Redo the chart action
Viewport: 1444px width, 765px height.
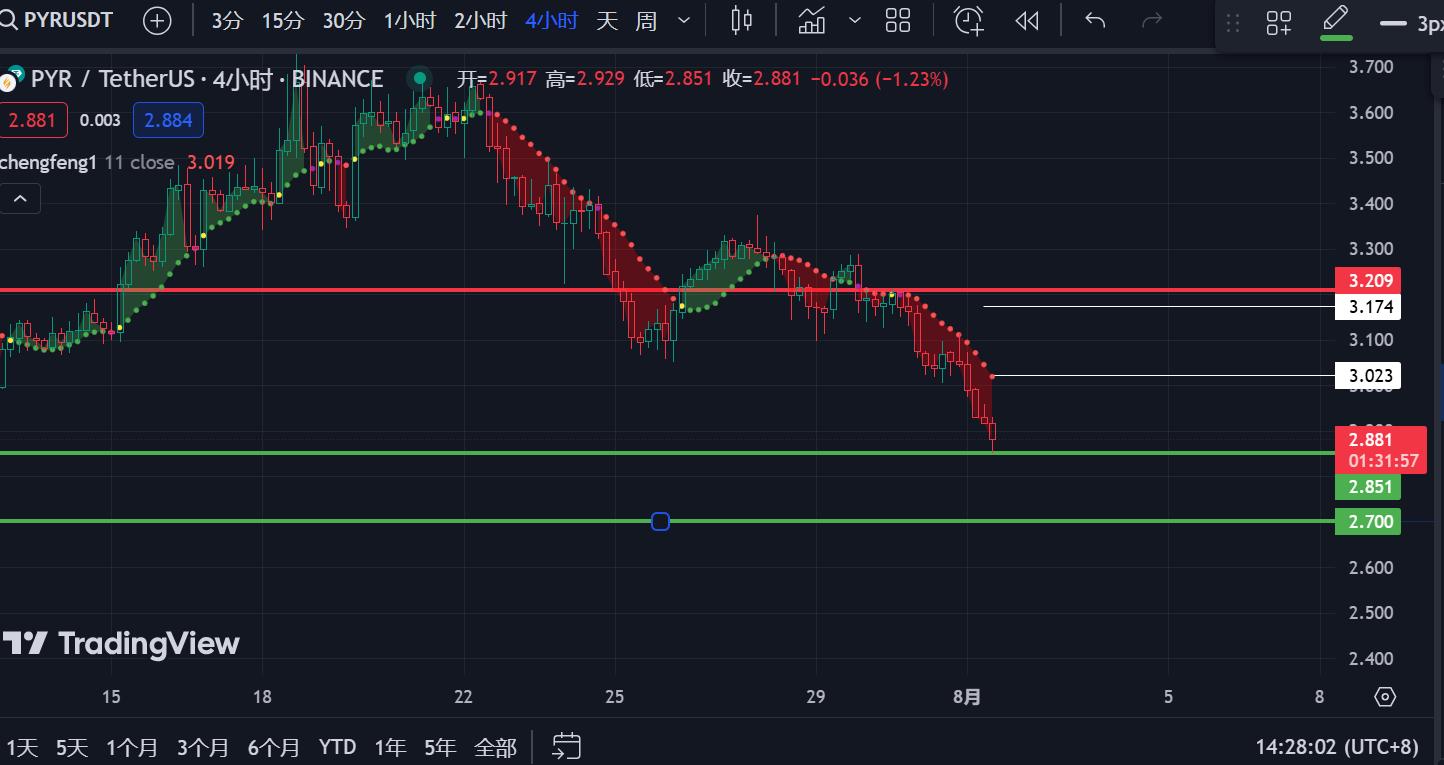[x=1152, y=20]
